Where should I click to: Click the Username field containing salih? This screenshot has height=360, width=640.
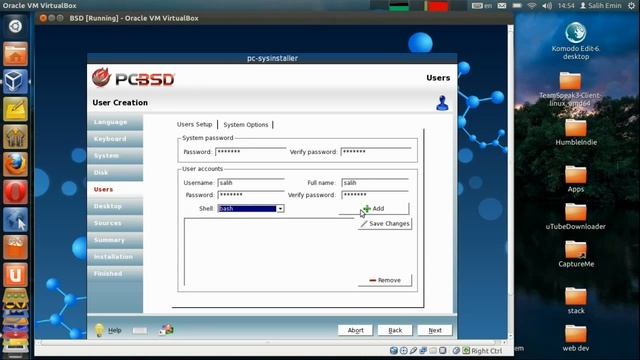click(x=251, y=183)
